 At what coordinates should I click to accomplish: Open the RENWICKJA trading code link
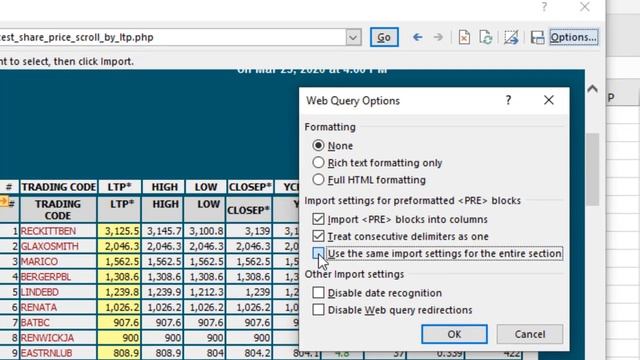pyautogui.click(x=47, y=338)
